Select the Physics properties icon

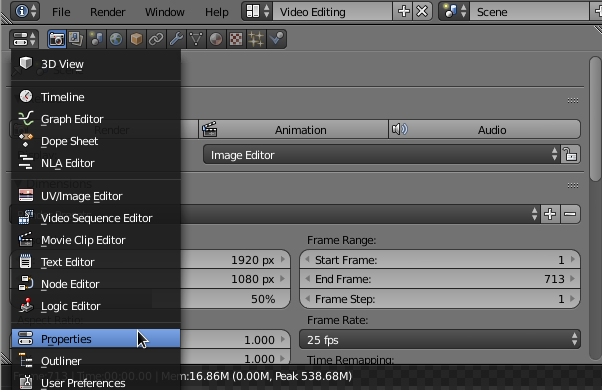(276, 39)
